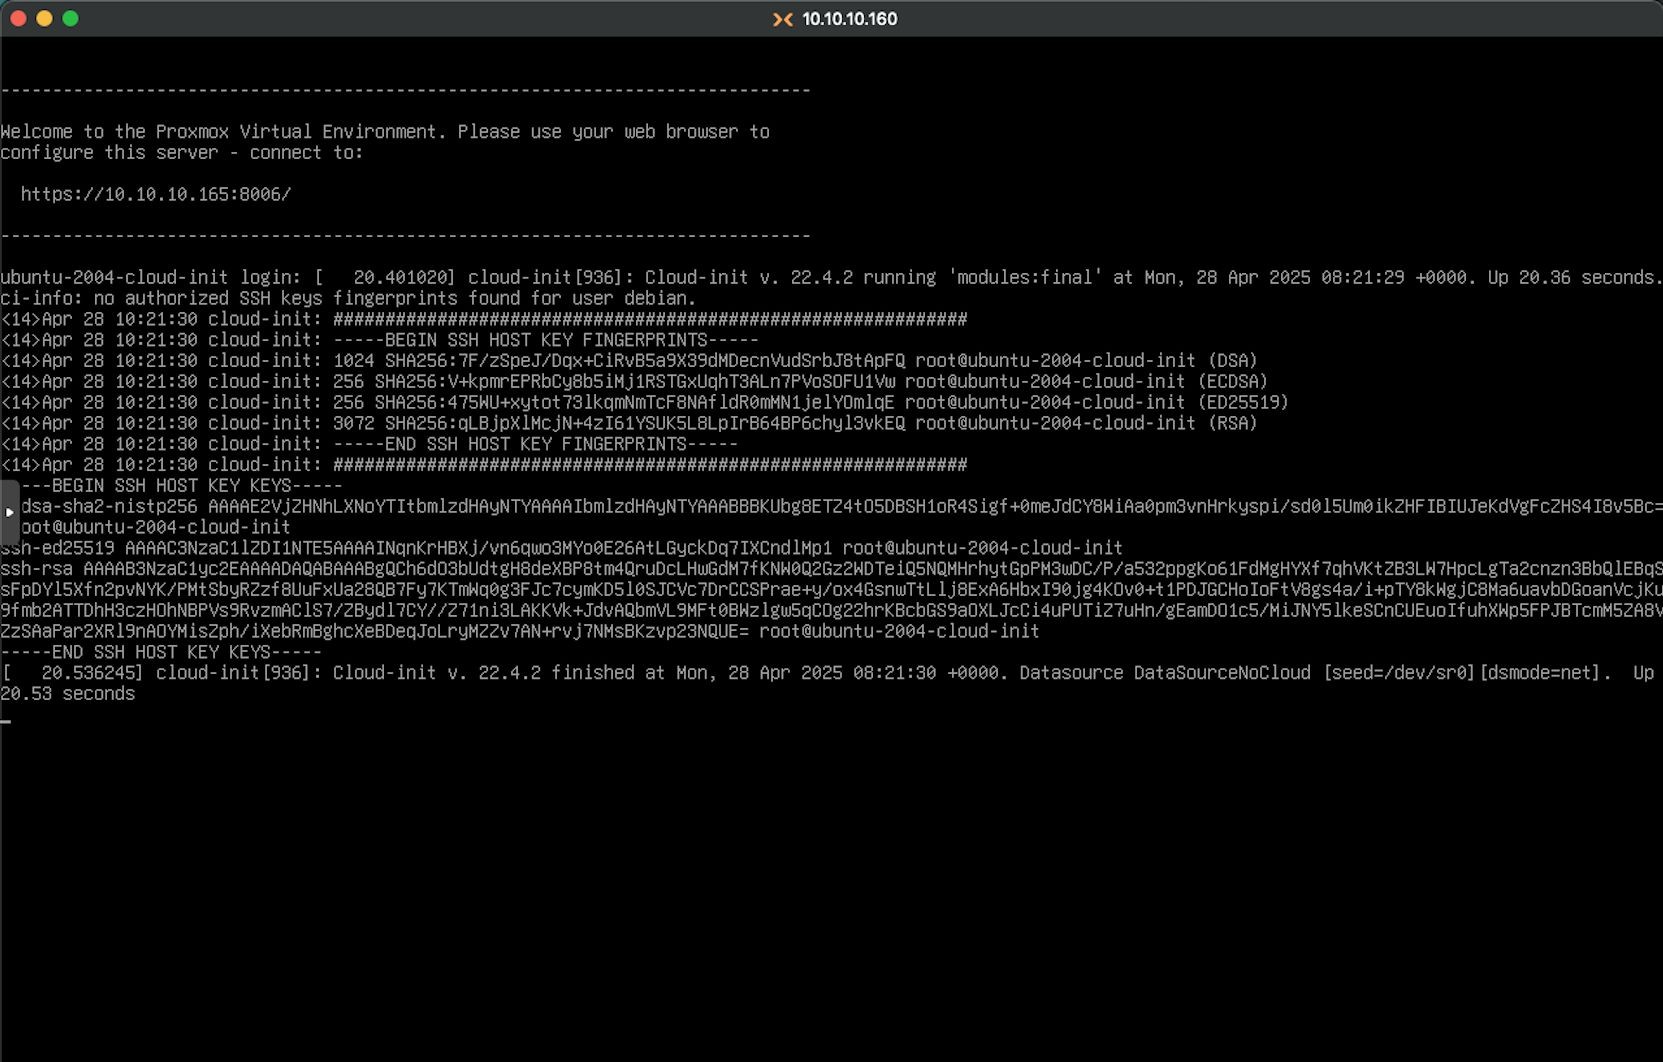Screen dimensions: 1663x1062
Task: Click the 'ubuntu-2004-cloud-init login:' prompt
Action: 156,277
